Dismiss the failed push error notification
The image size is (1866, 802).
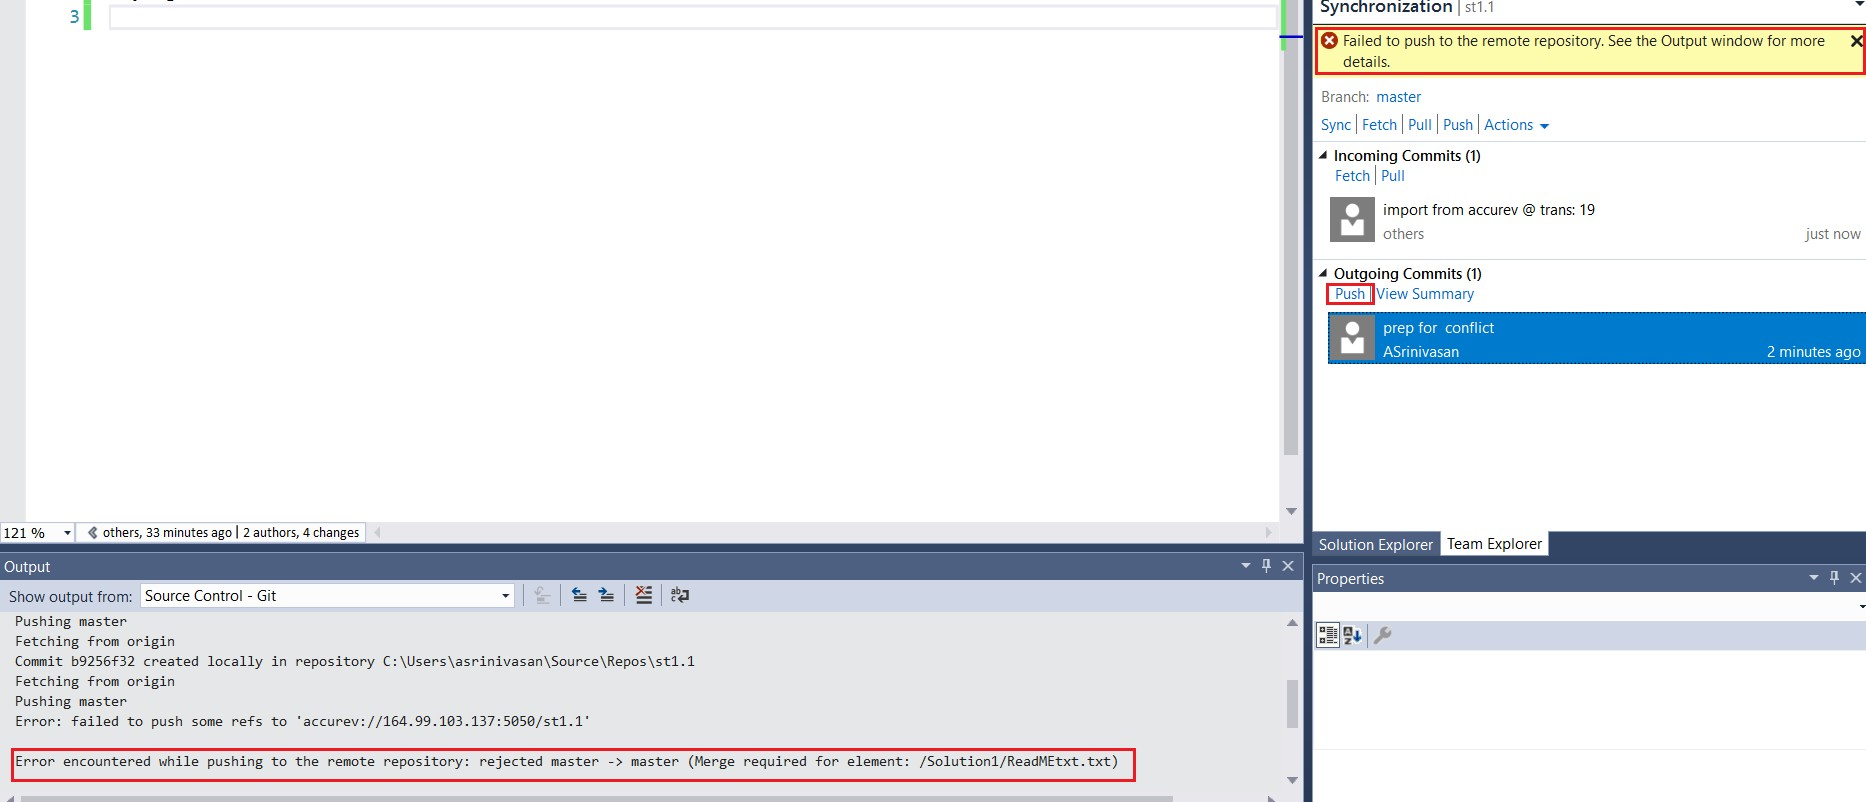click(1856, 41)
